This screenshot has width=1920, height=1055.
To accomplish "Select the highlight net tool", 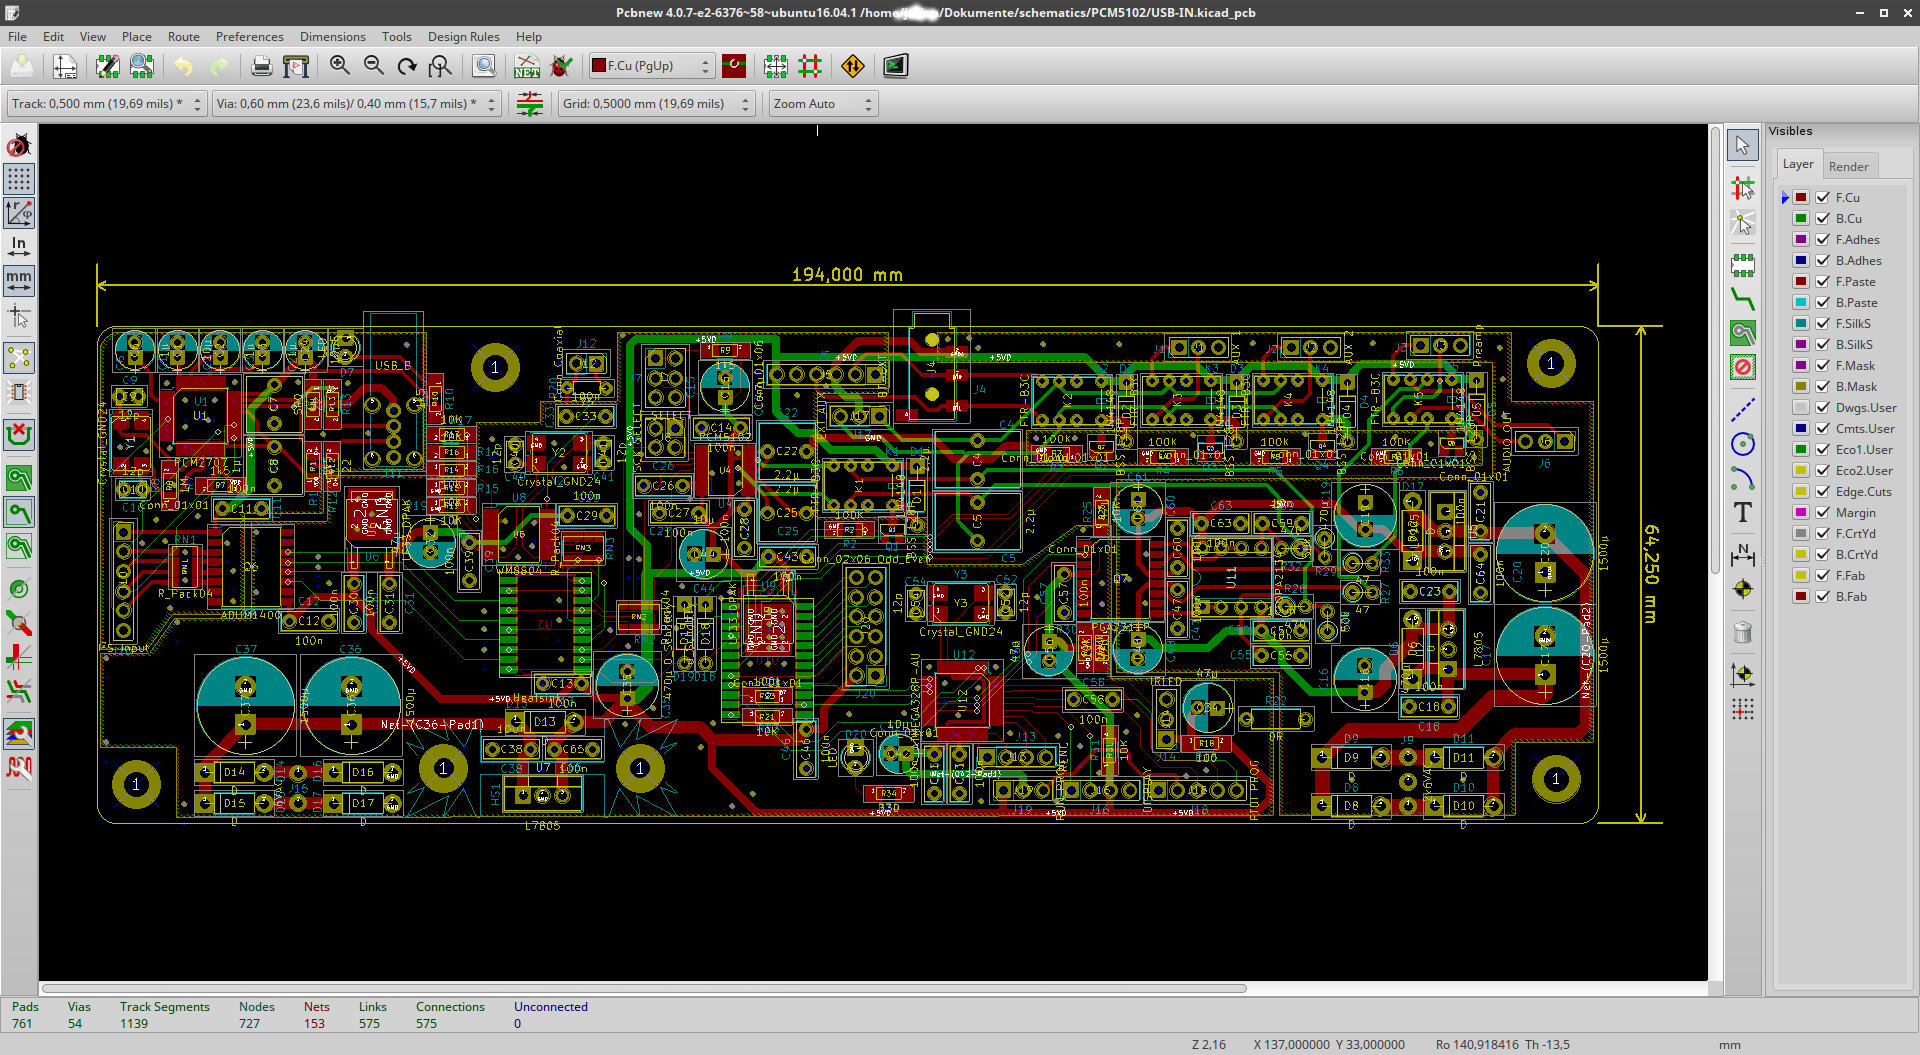I will (x=1743, y=187).
